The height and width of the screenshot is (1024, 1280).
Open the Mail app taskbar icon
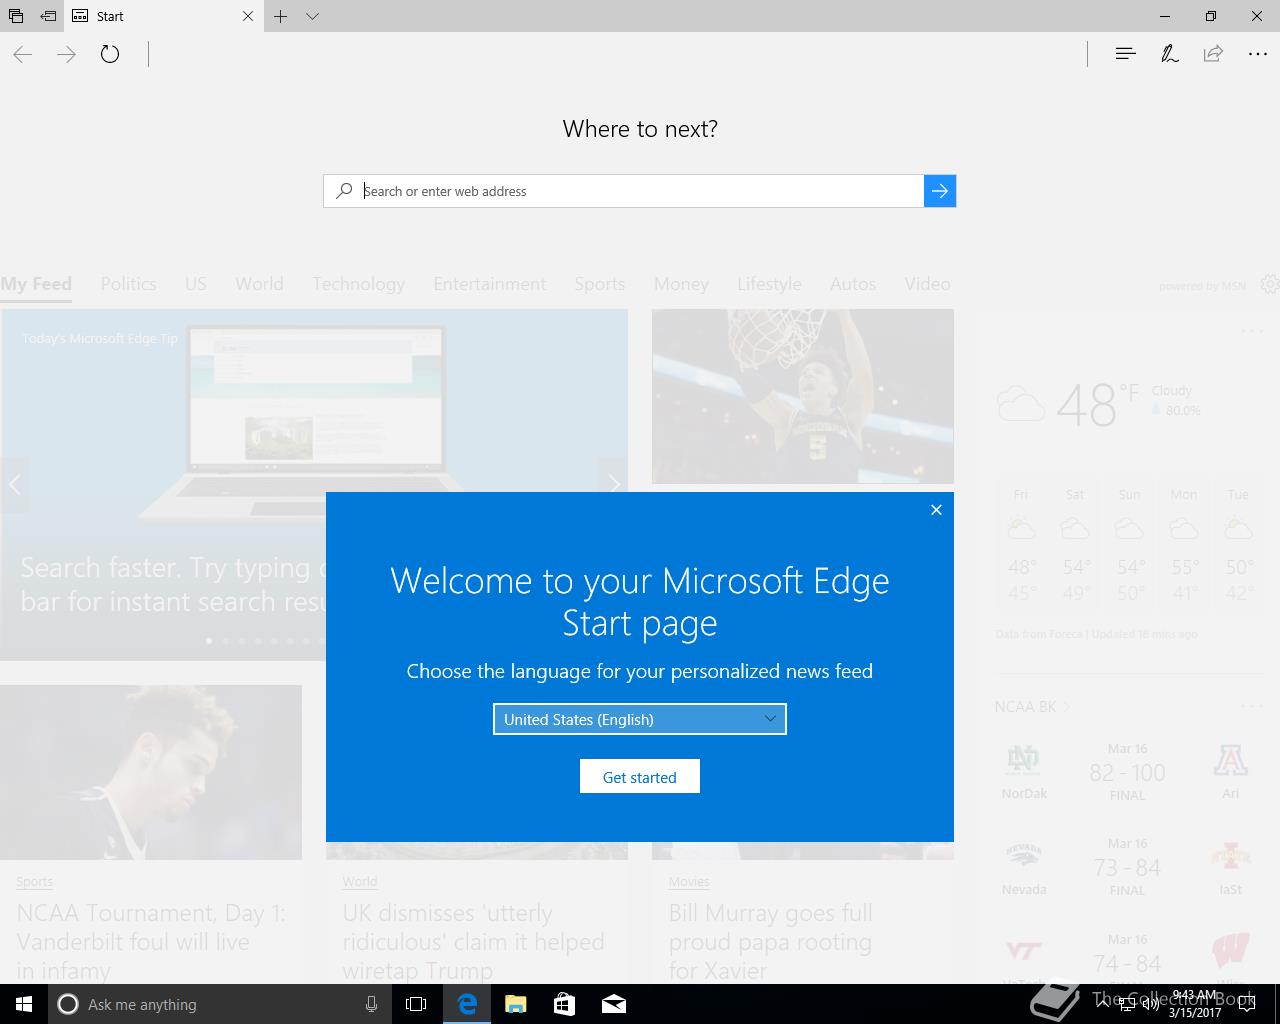(x=613, y=1004)
